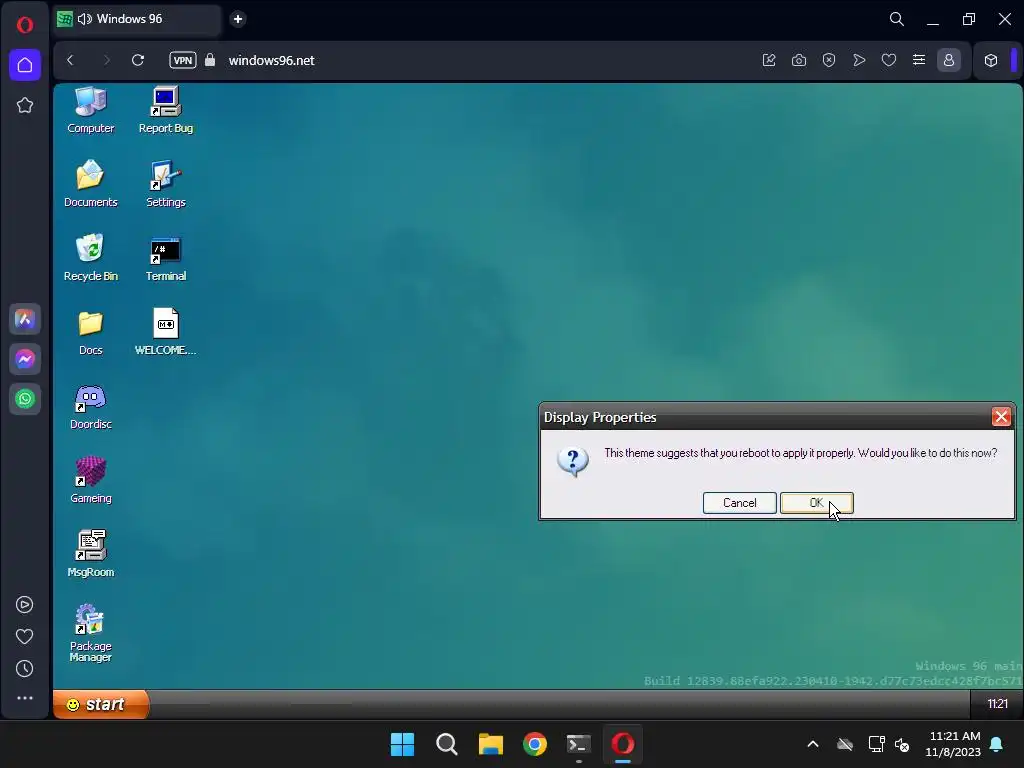Screen dimensions: 1024x768
Task: Open the Windows 11 Start button
Action: (402, 744)
